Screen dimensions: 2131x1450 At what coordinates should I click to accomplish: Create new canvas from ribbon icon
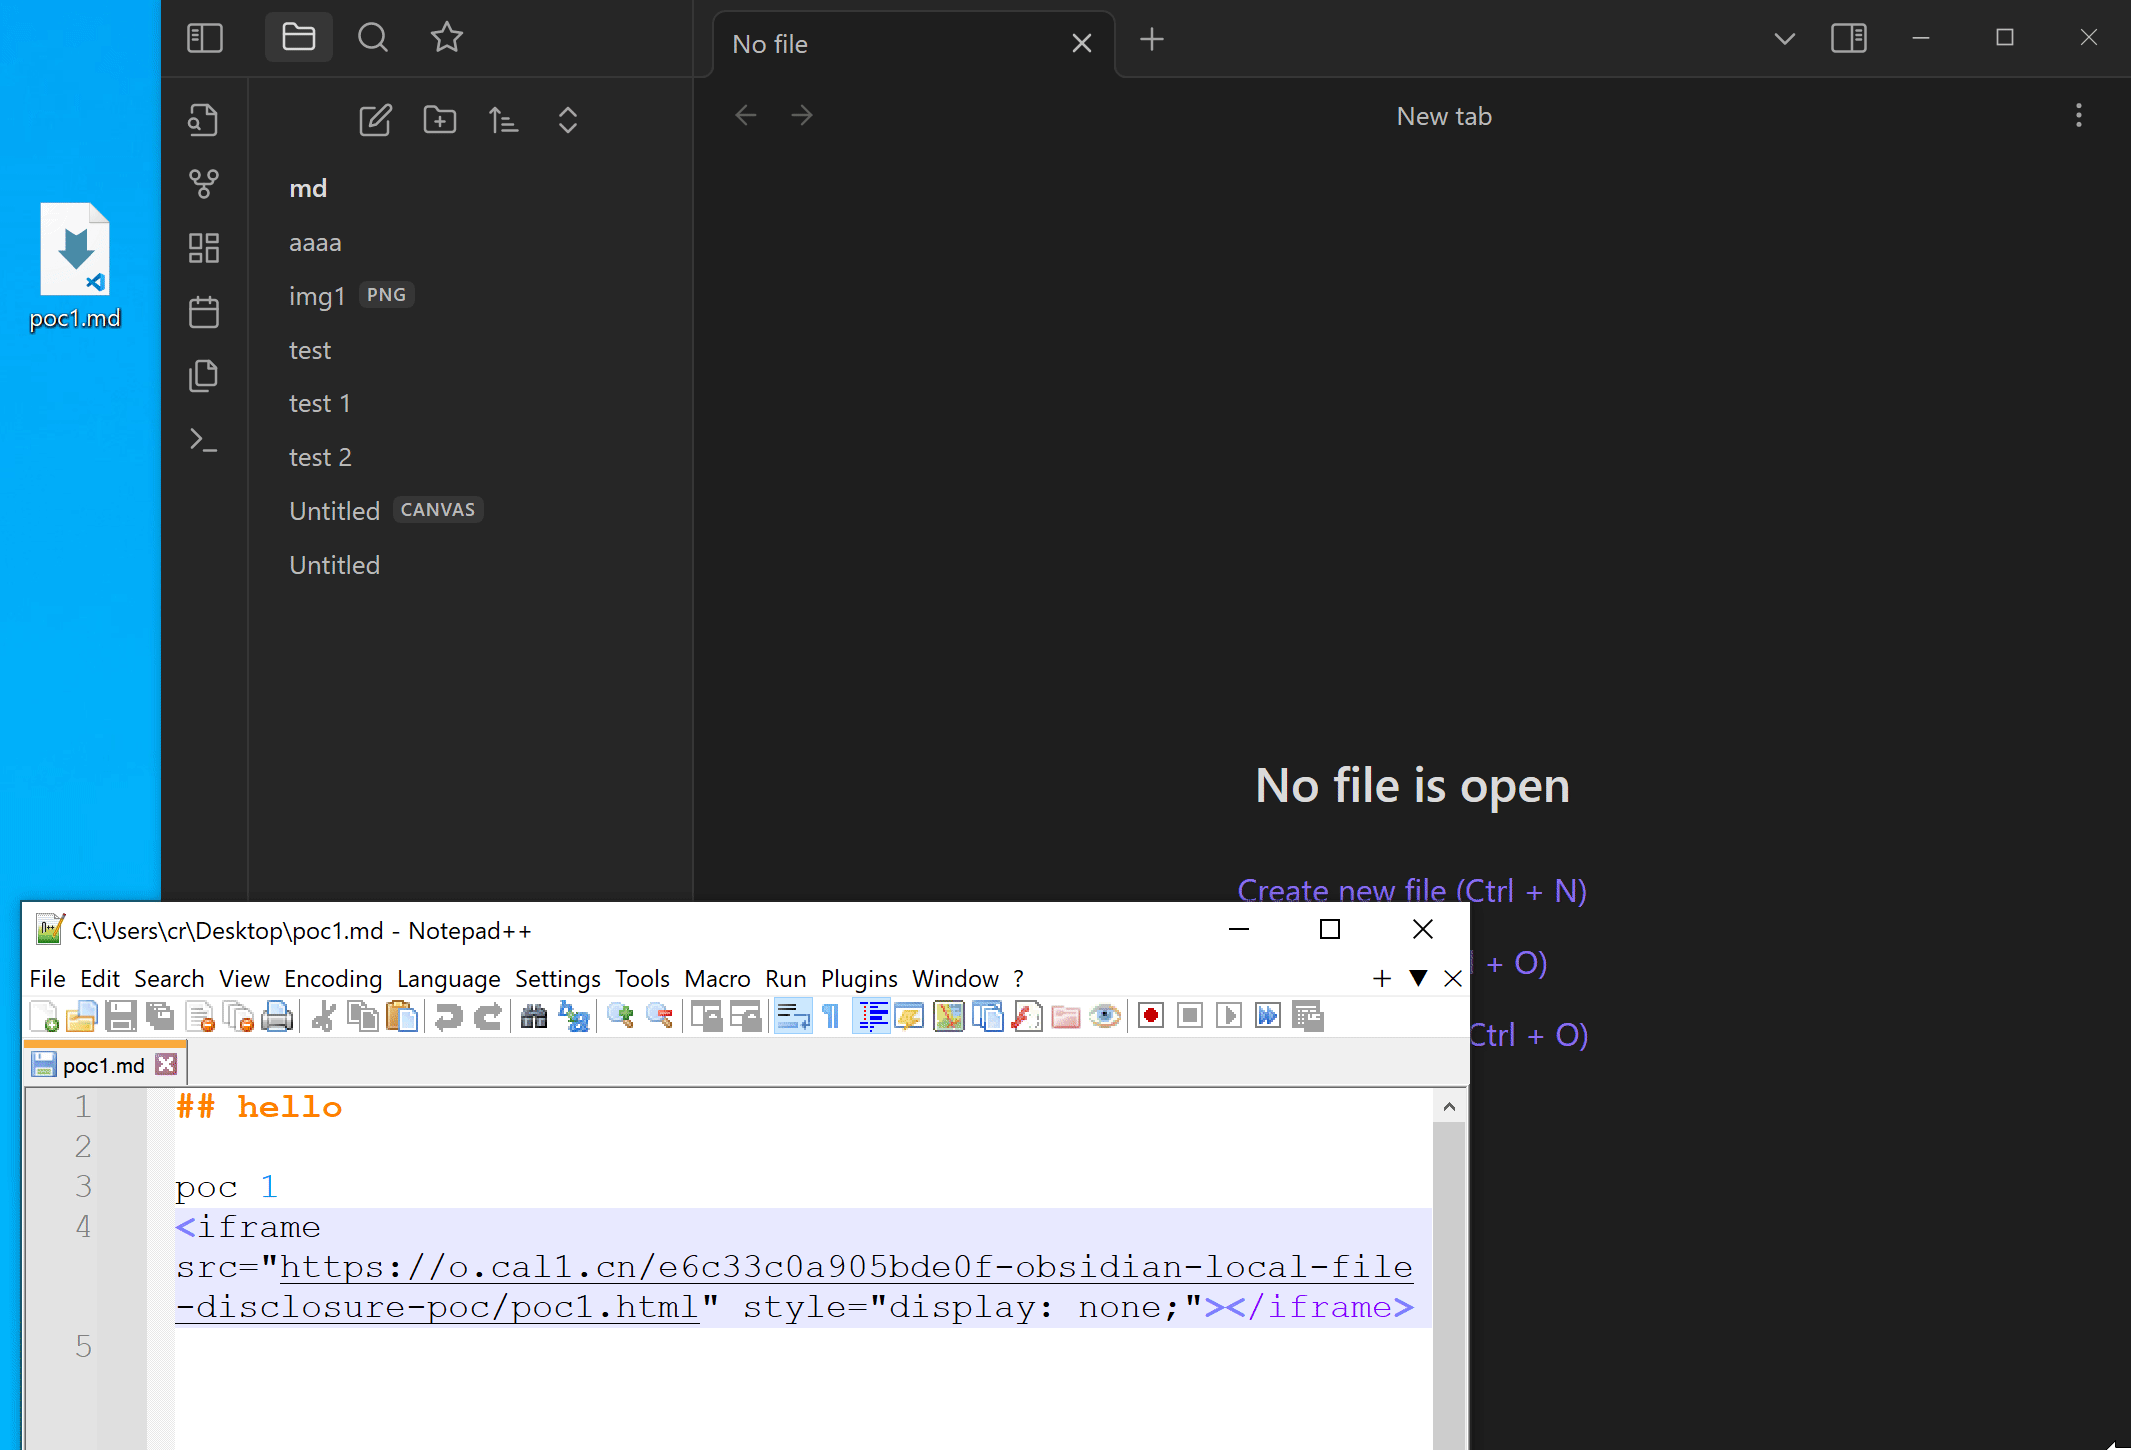pos(203,248)
